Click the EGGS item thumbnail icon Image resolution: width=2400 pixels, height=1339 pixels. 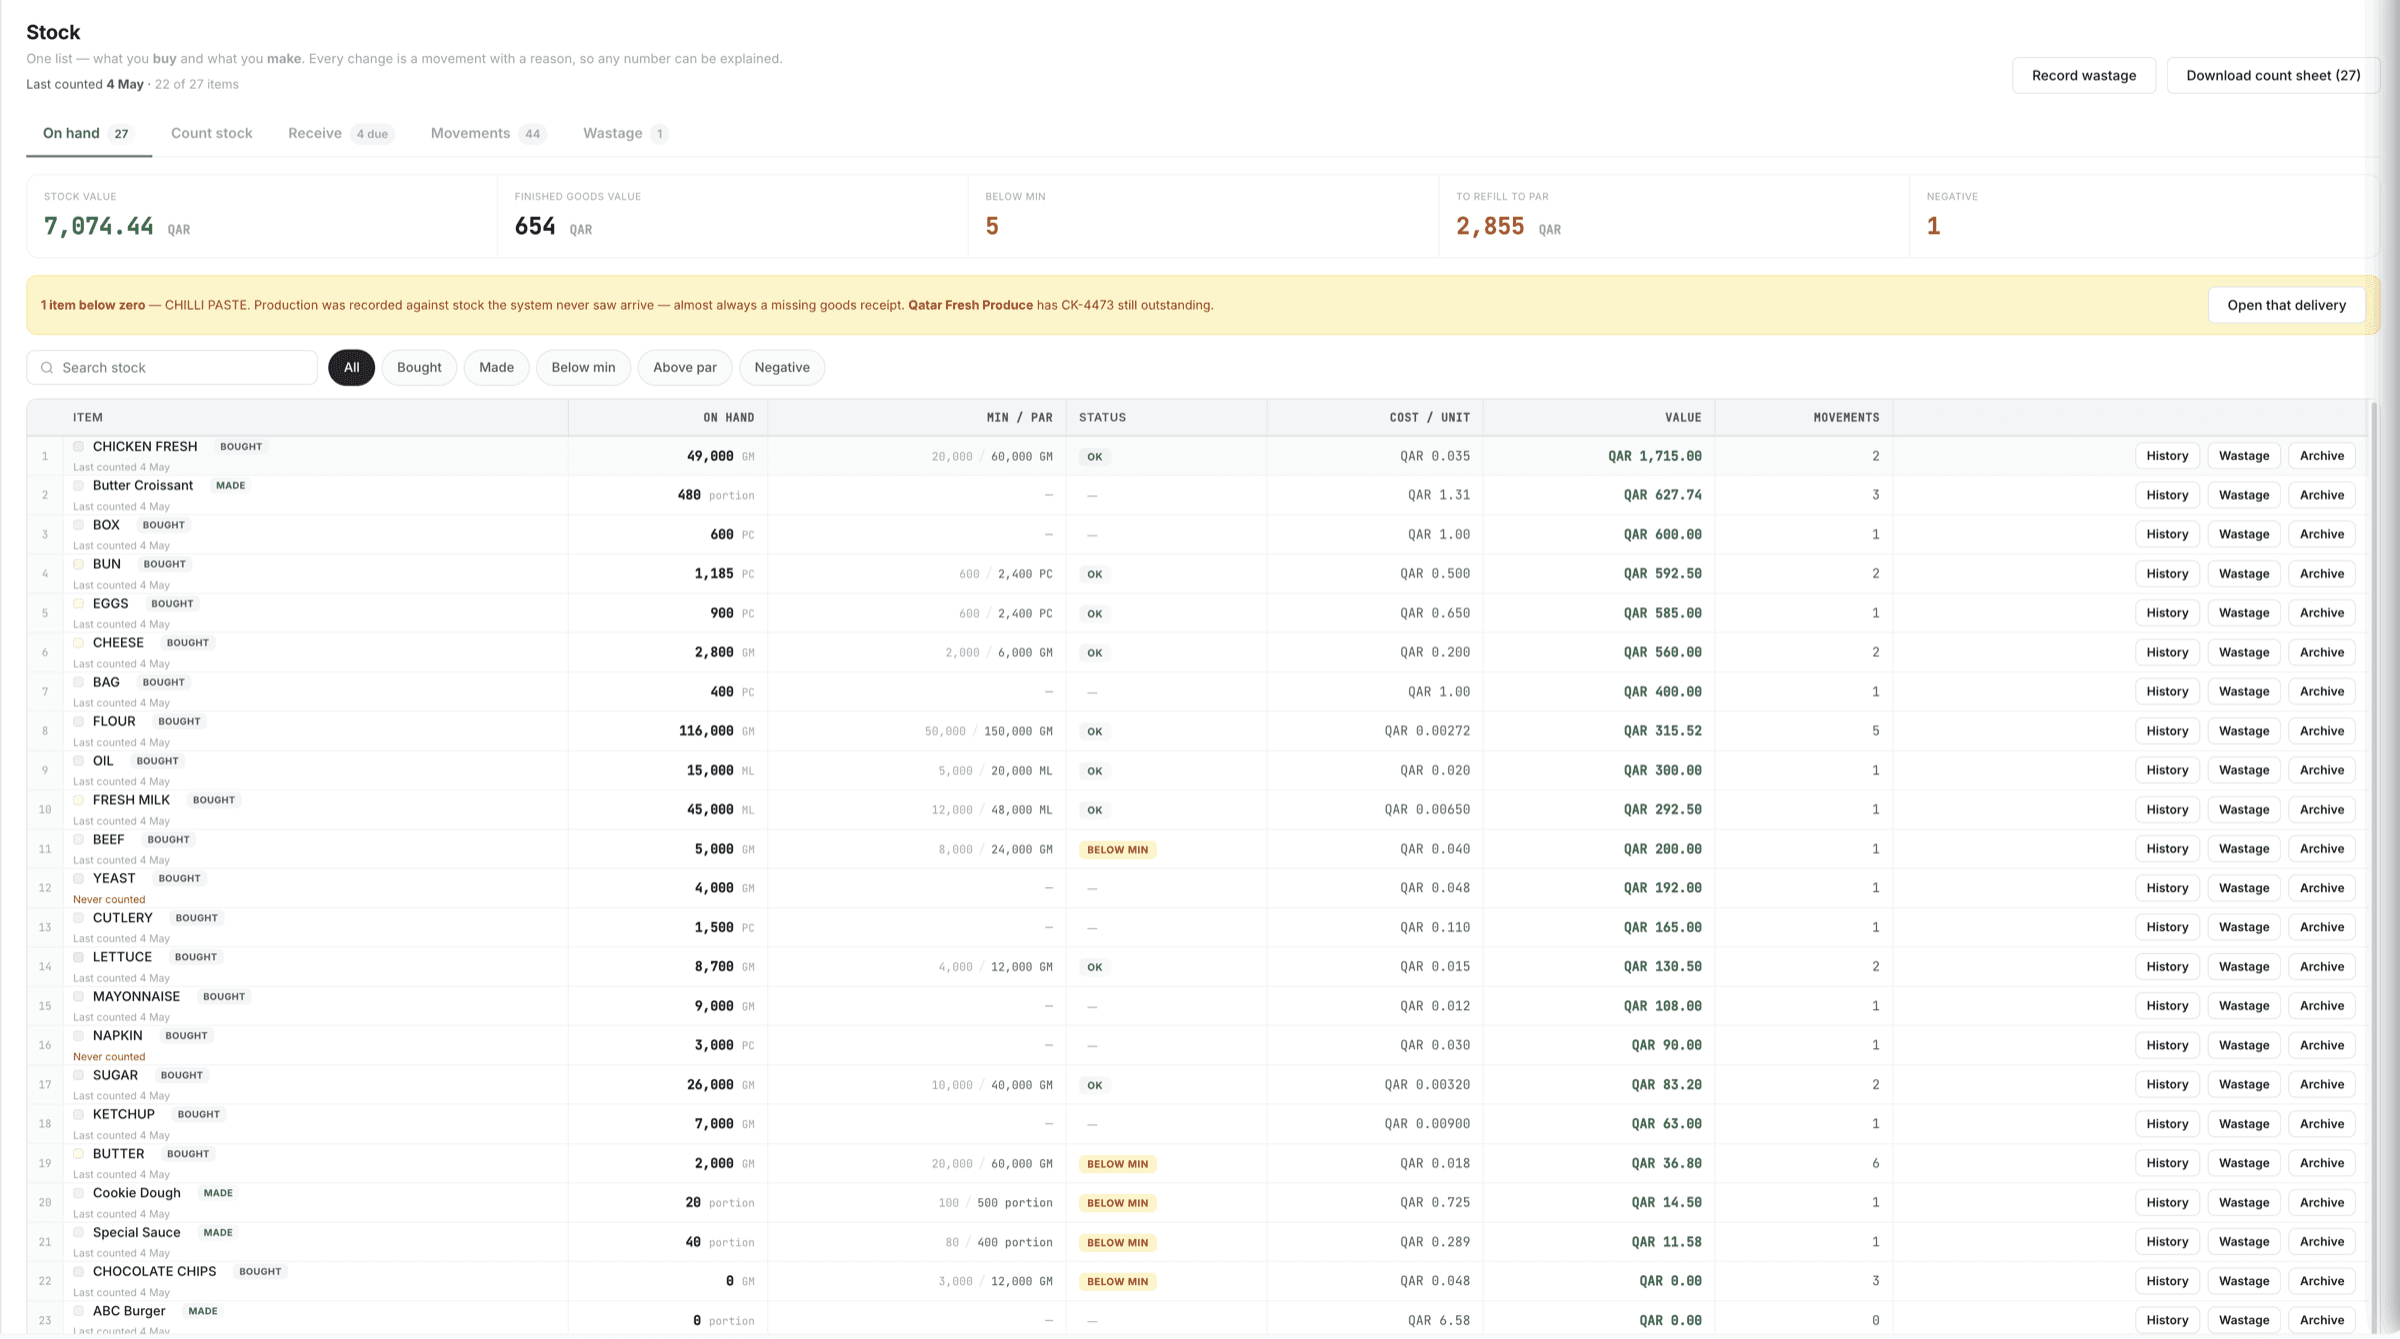click(x=79, y=603)
